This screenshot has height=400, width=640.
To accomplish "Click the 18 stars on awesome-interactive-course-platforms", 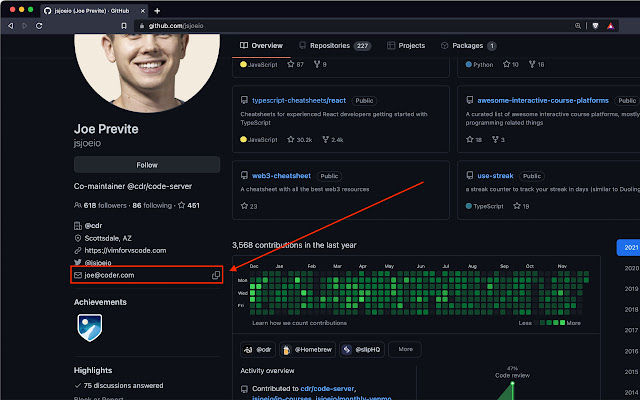I will tap(474, 140).
